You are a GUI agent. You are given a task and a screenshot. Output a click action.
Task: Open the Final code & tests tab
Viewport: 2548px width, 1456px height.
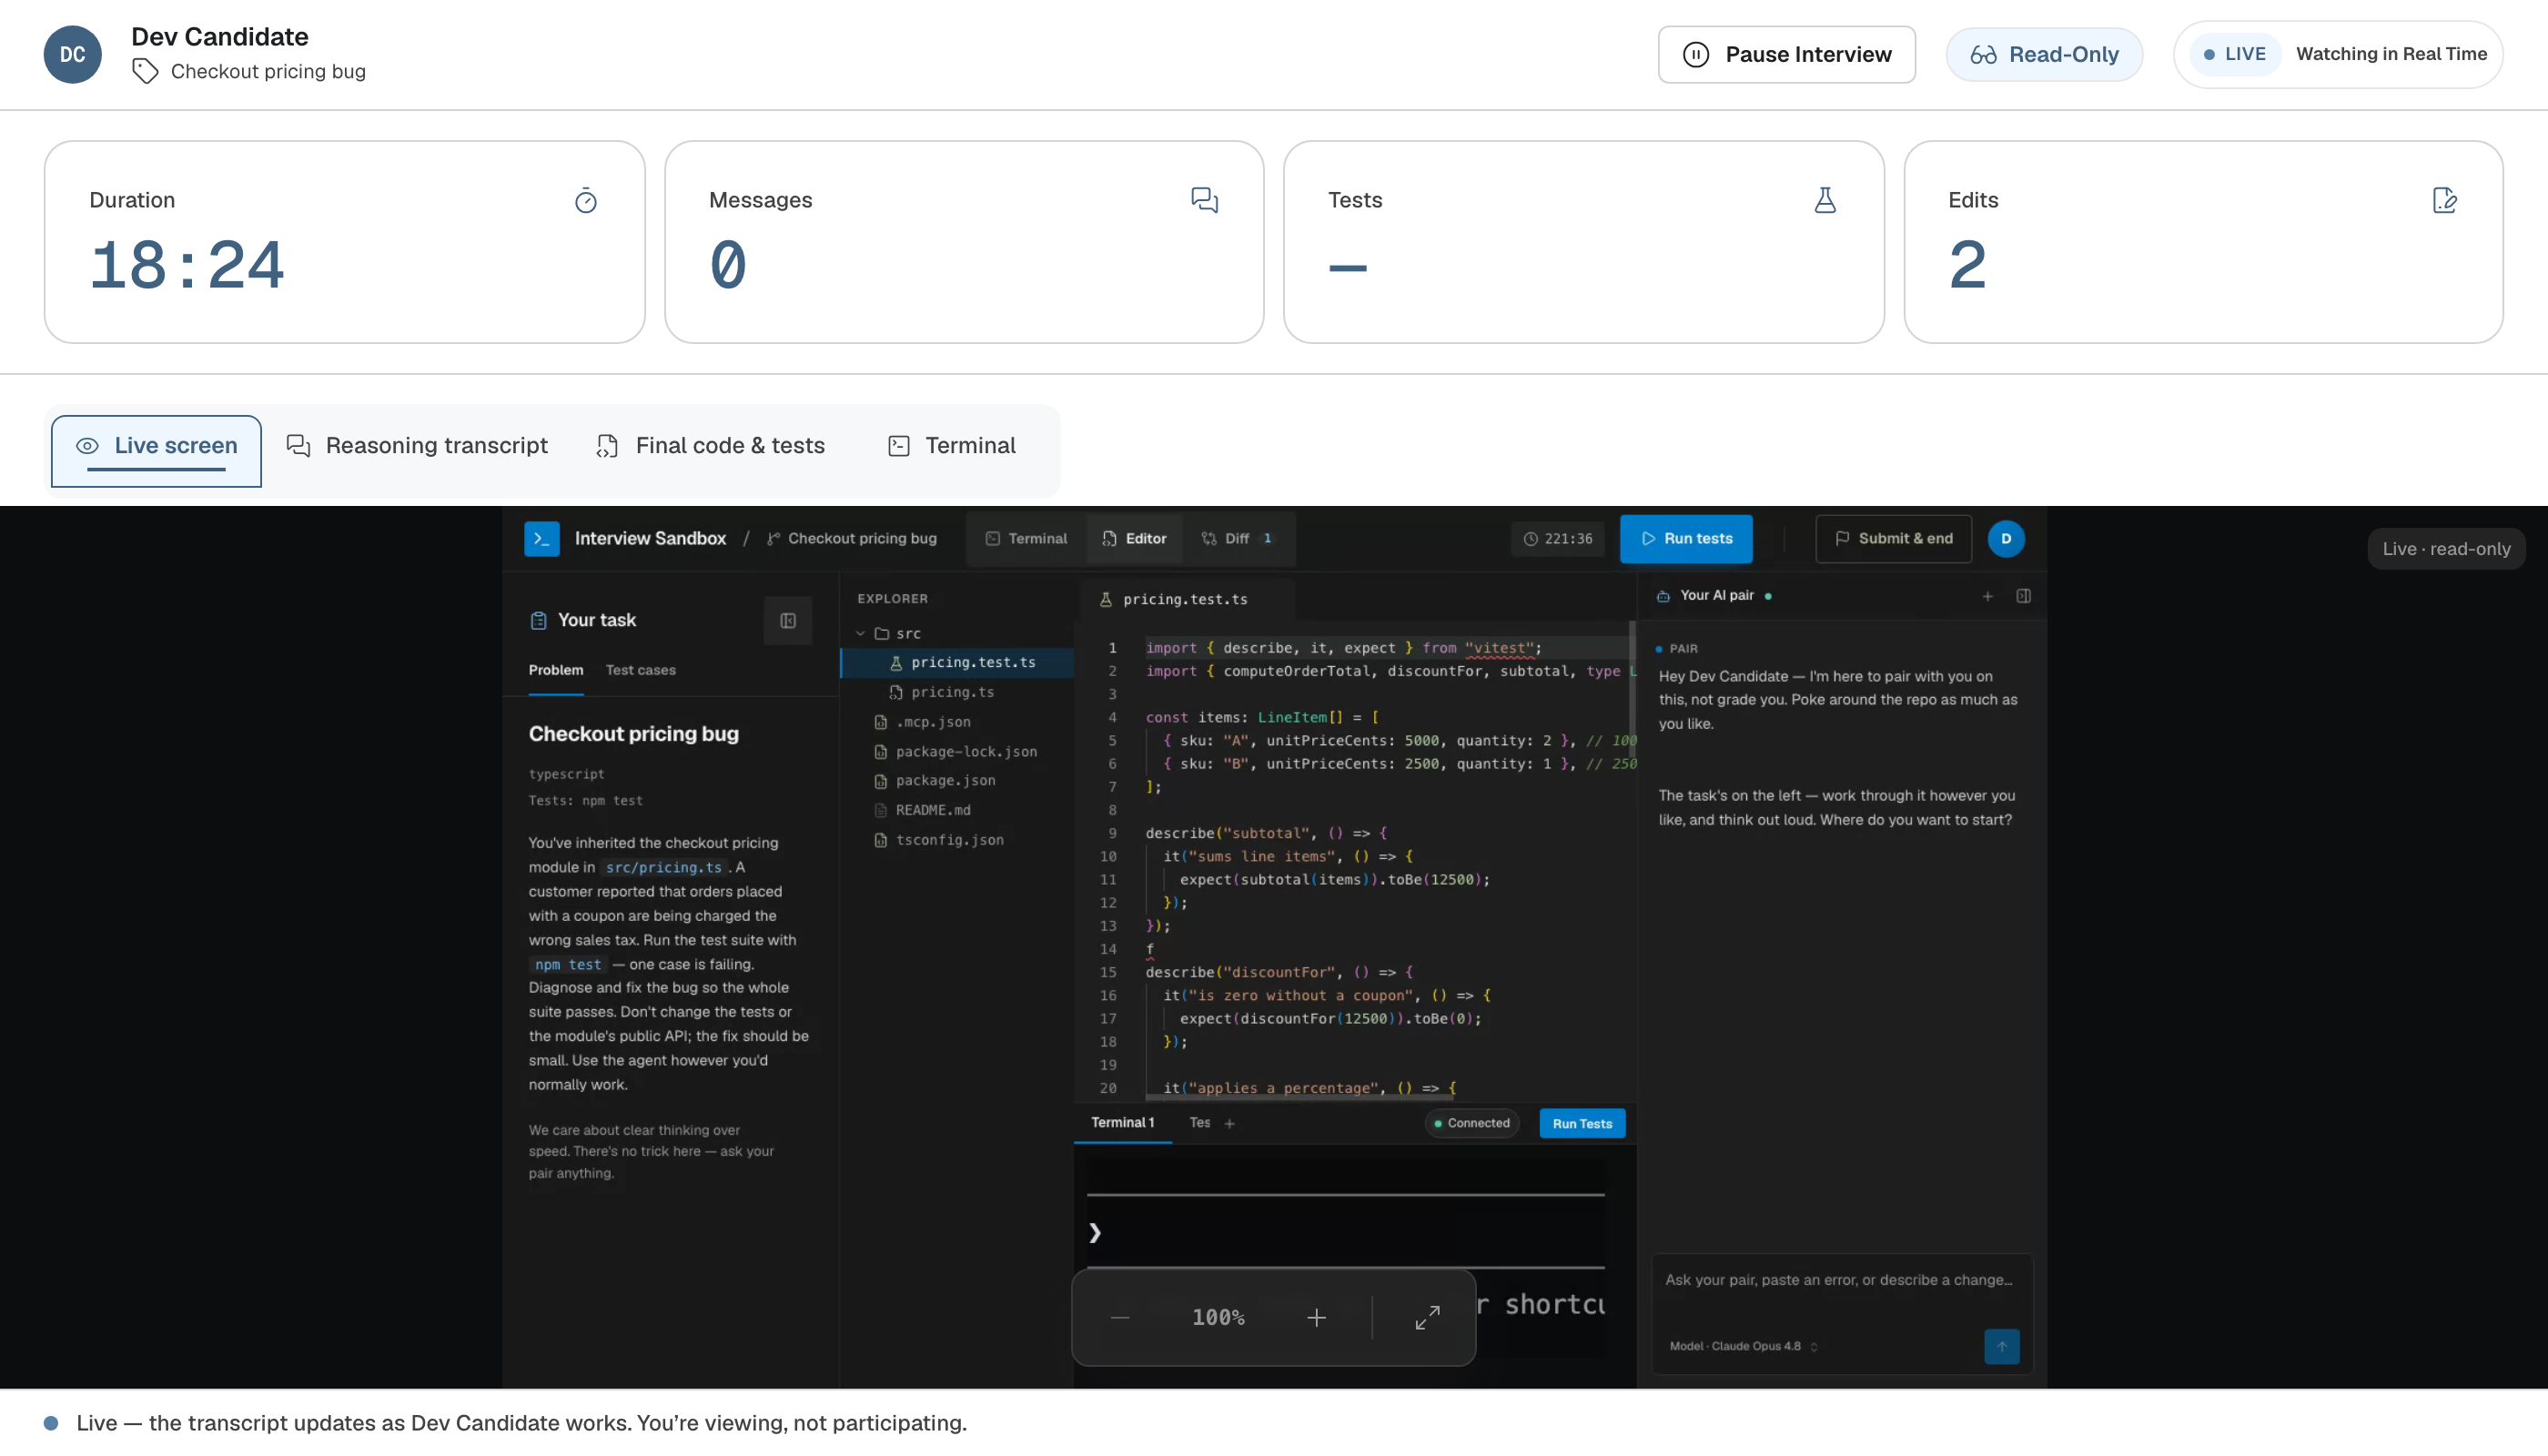tap(711, 446)
